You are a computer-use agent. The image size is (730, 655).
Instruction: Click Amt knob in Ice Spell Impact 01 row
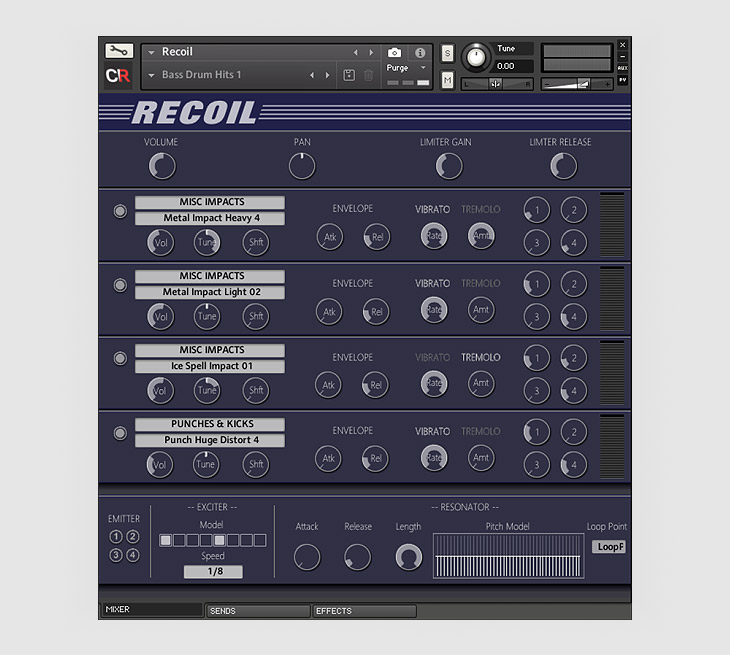click(481, 383)
